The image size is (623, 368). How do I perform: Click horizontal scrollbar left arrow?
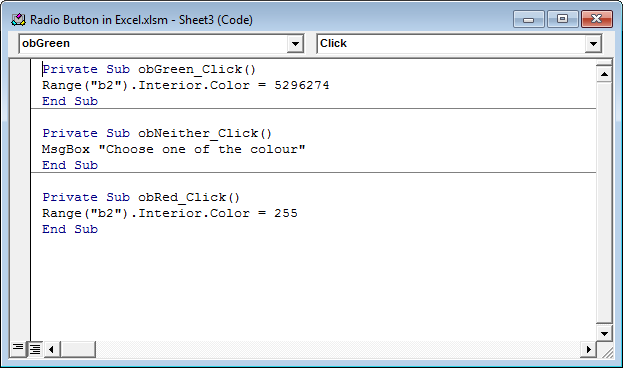click(x=52, y=349)
